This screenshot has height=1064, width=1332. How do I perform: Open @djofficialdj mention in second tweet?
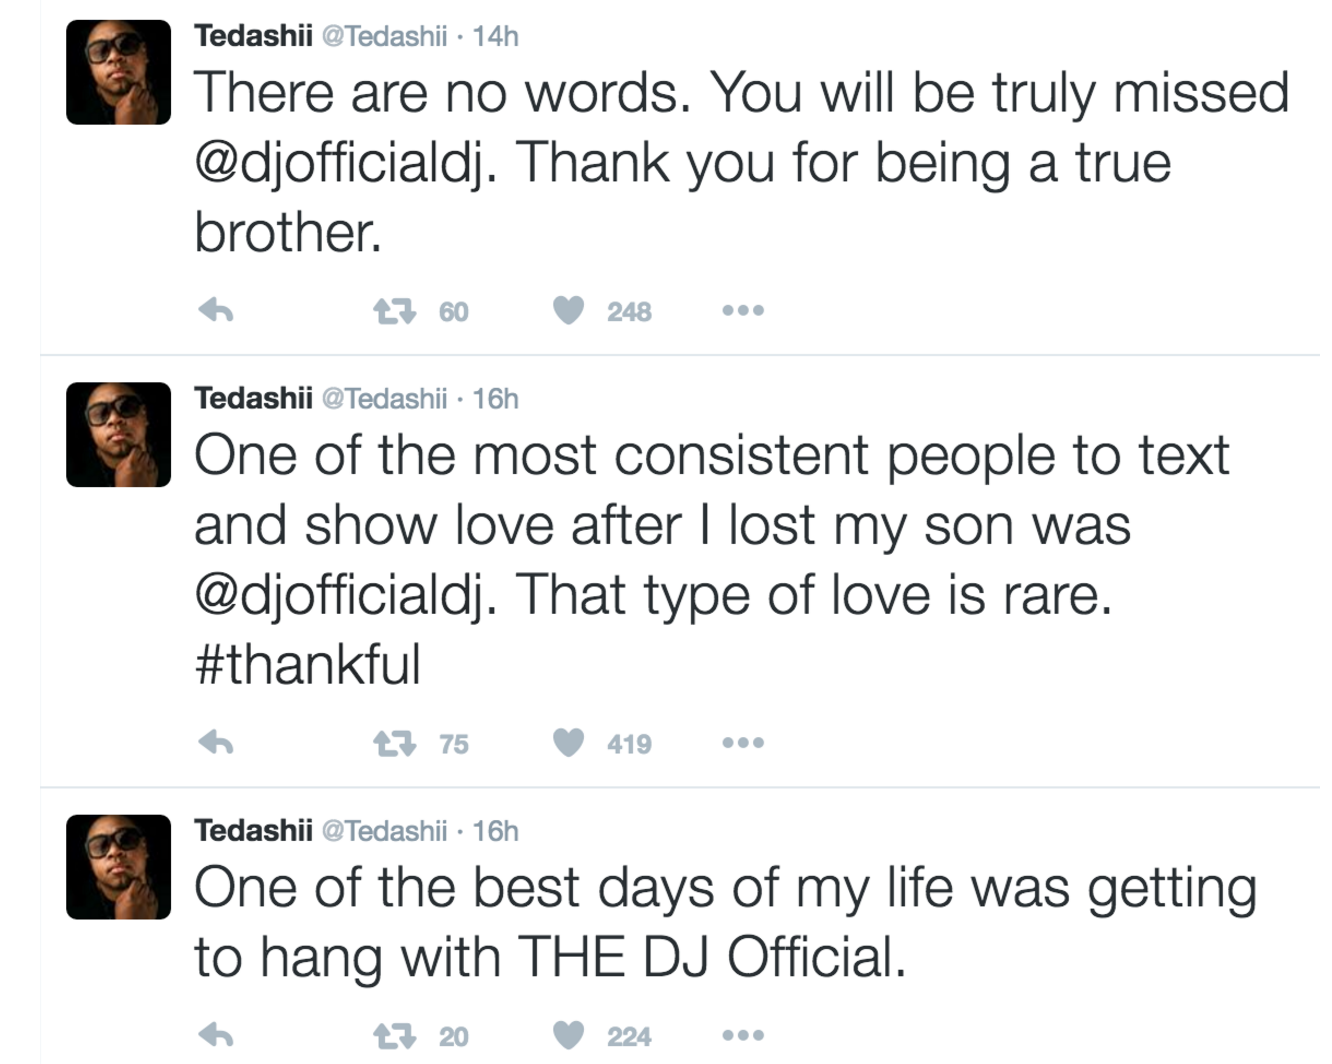coord(345,597)
